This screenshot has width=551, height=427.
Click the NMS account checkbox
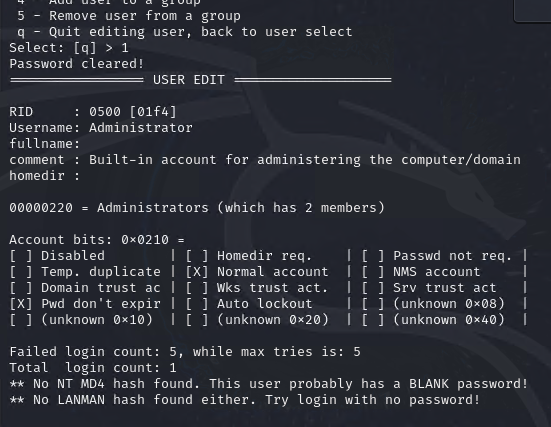coord(373,272)
